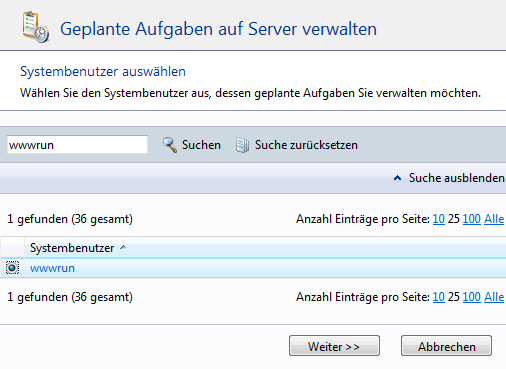Image resolution: width=506 pixels, height=369 pixels.
Task: Open the wwwrun system user link
Action: point(52,268)
